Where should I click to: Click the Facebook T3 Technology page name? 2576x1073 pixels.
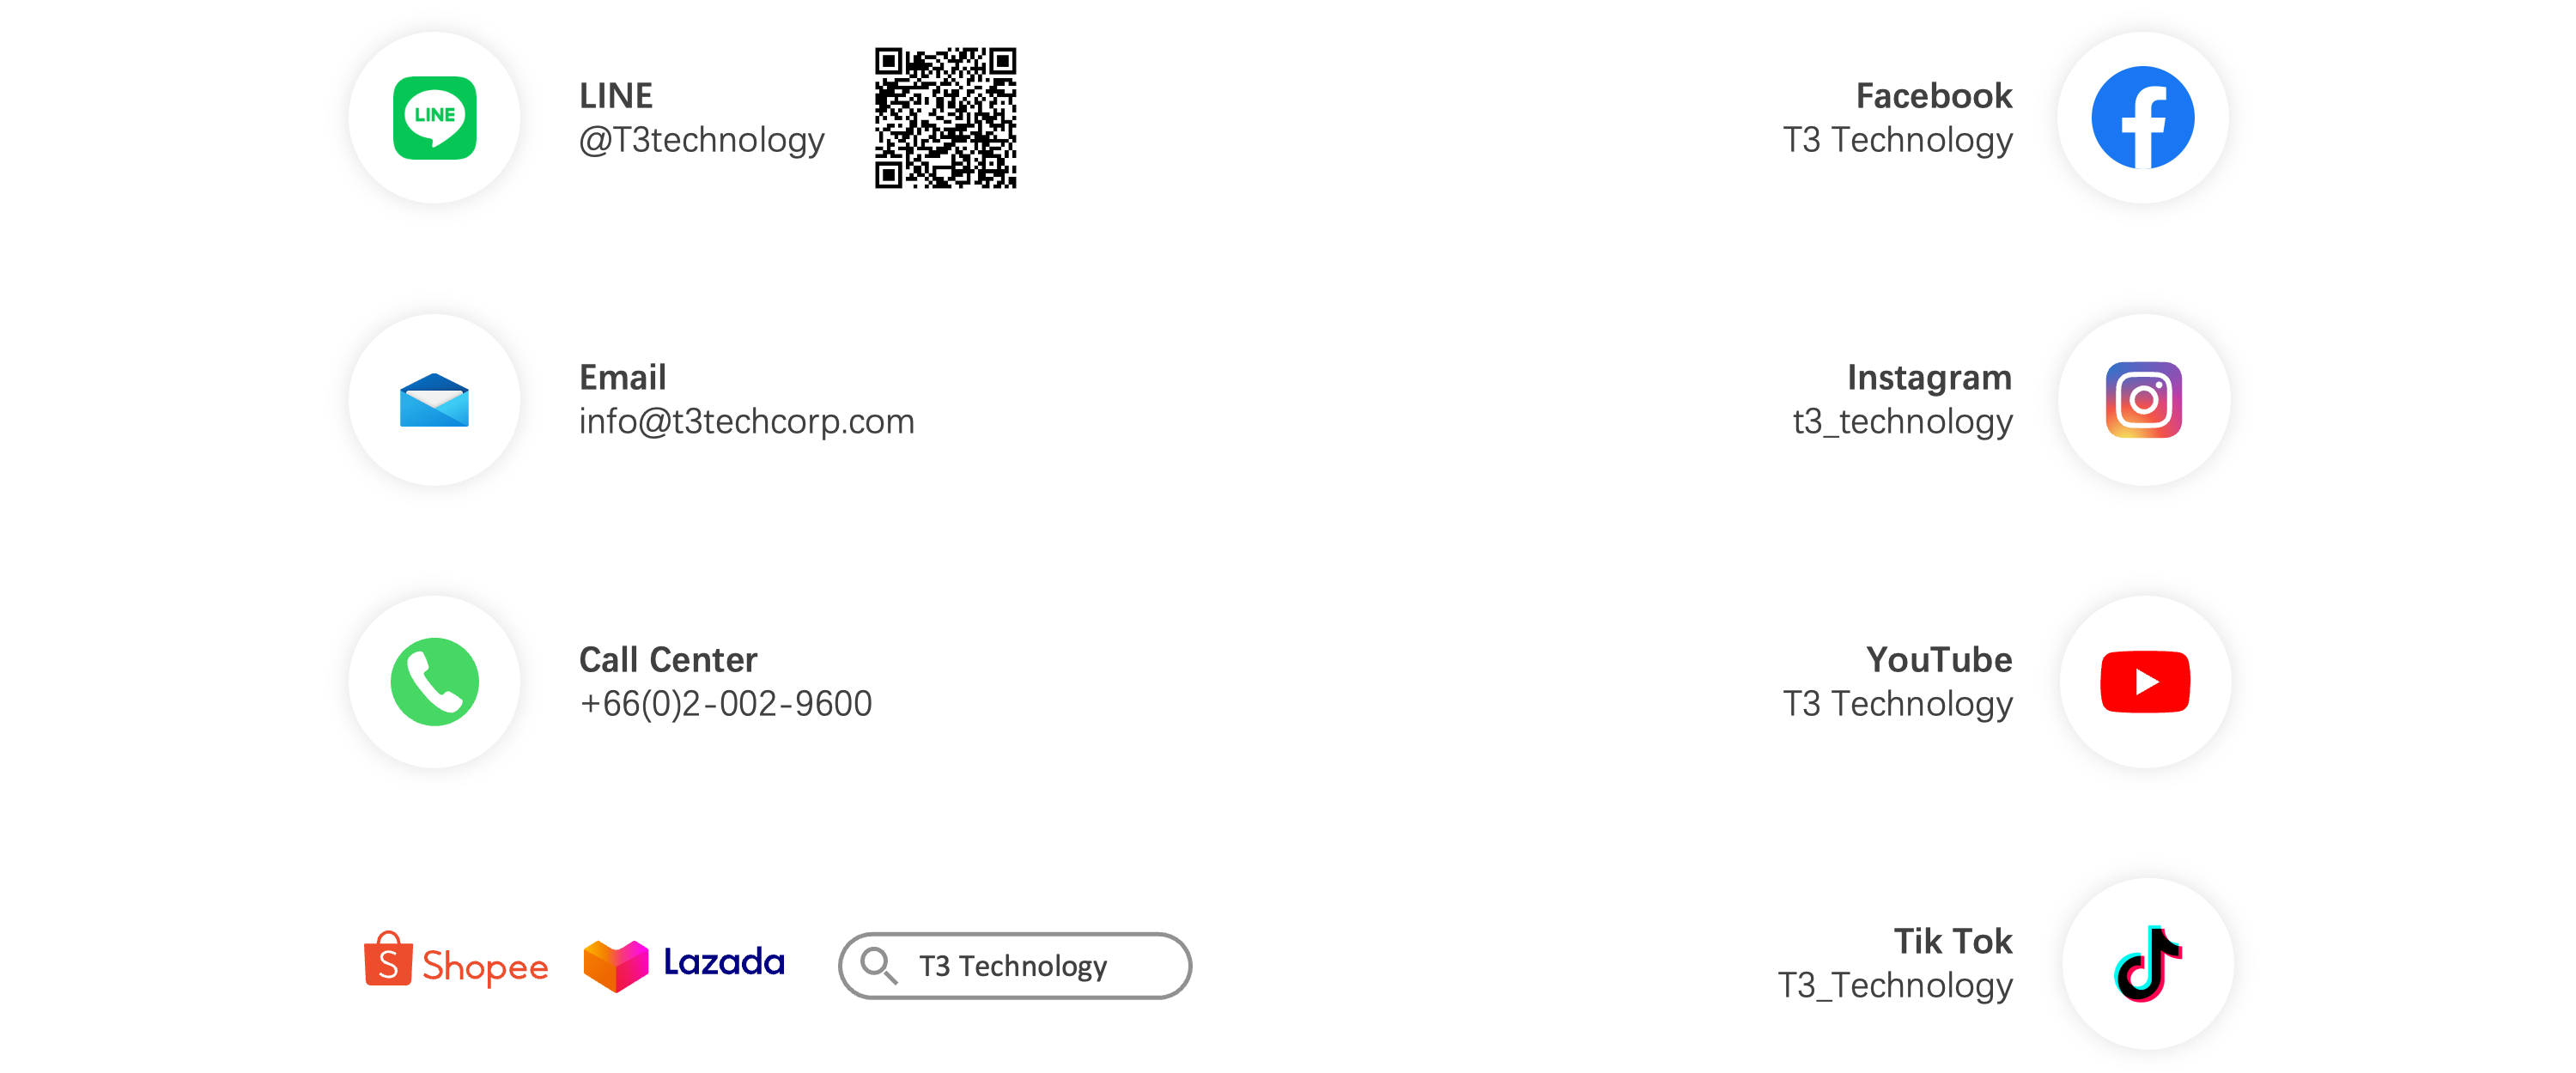[1898, 140]
